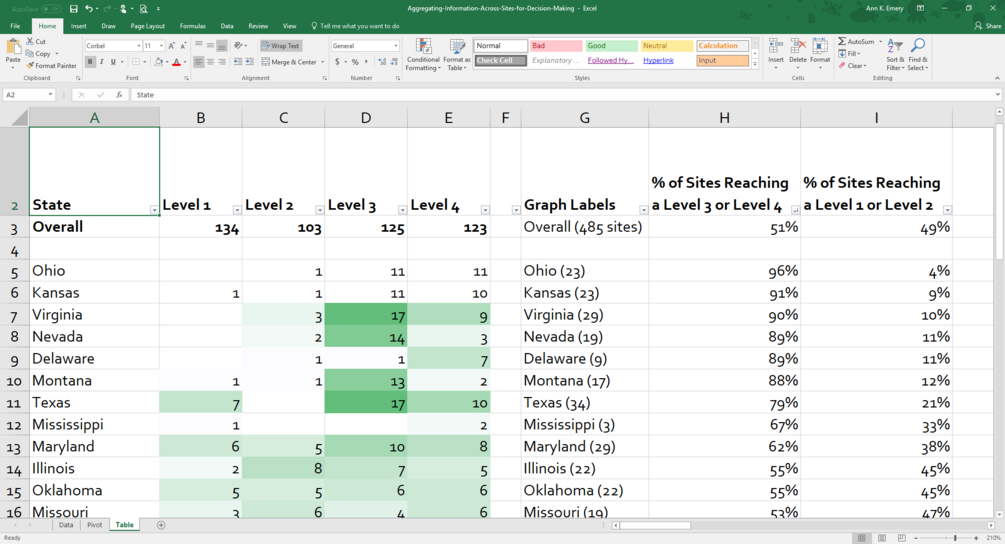1005x544 pixels.
Task: Click the Decrease Indent icon
Action: tap(238, 62)
